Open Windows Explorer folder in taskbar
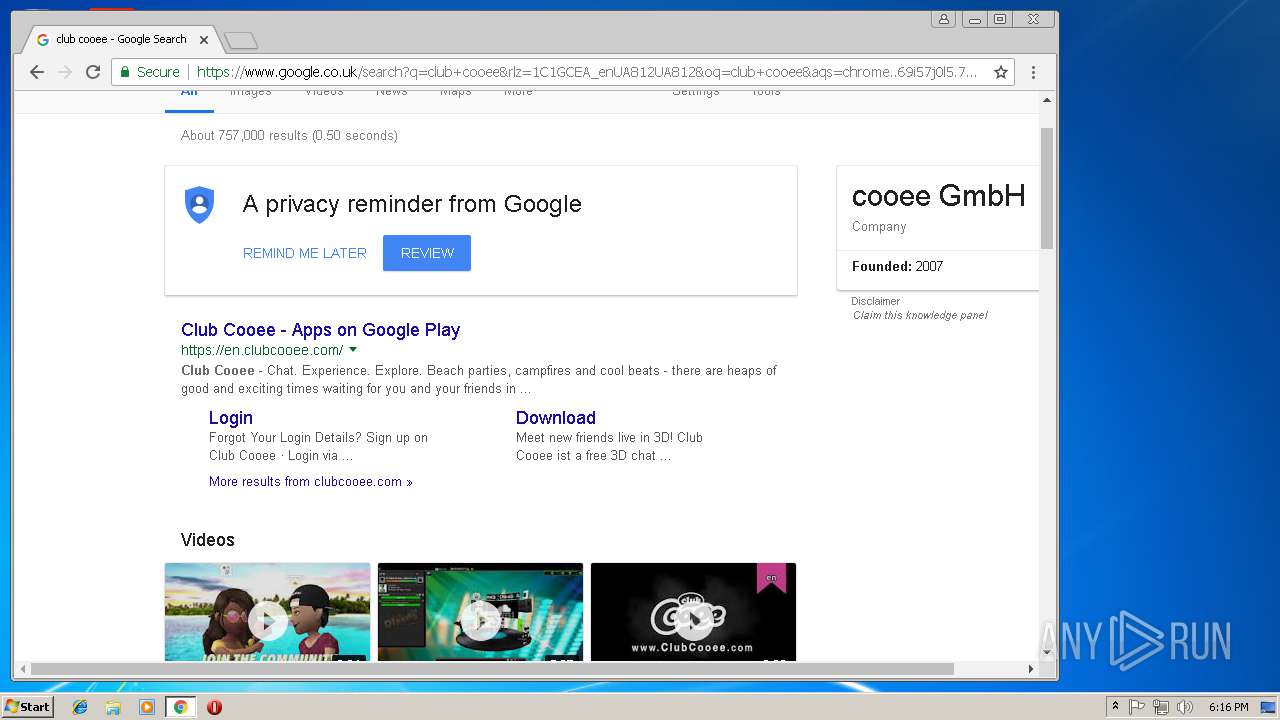The image size is (1280, 720). [x=113, y=707]
